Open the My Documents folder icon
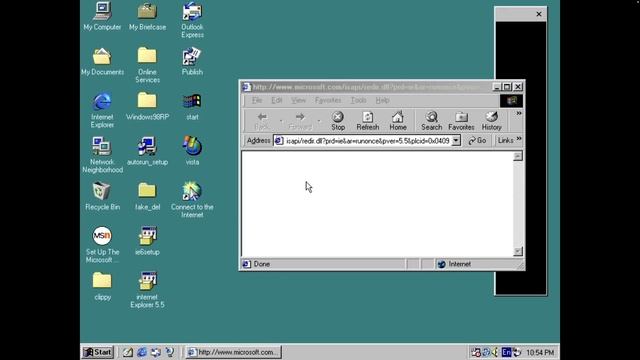Viewport: 640px width, 360px height. tap(102, 61)
